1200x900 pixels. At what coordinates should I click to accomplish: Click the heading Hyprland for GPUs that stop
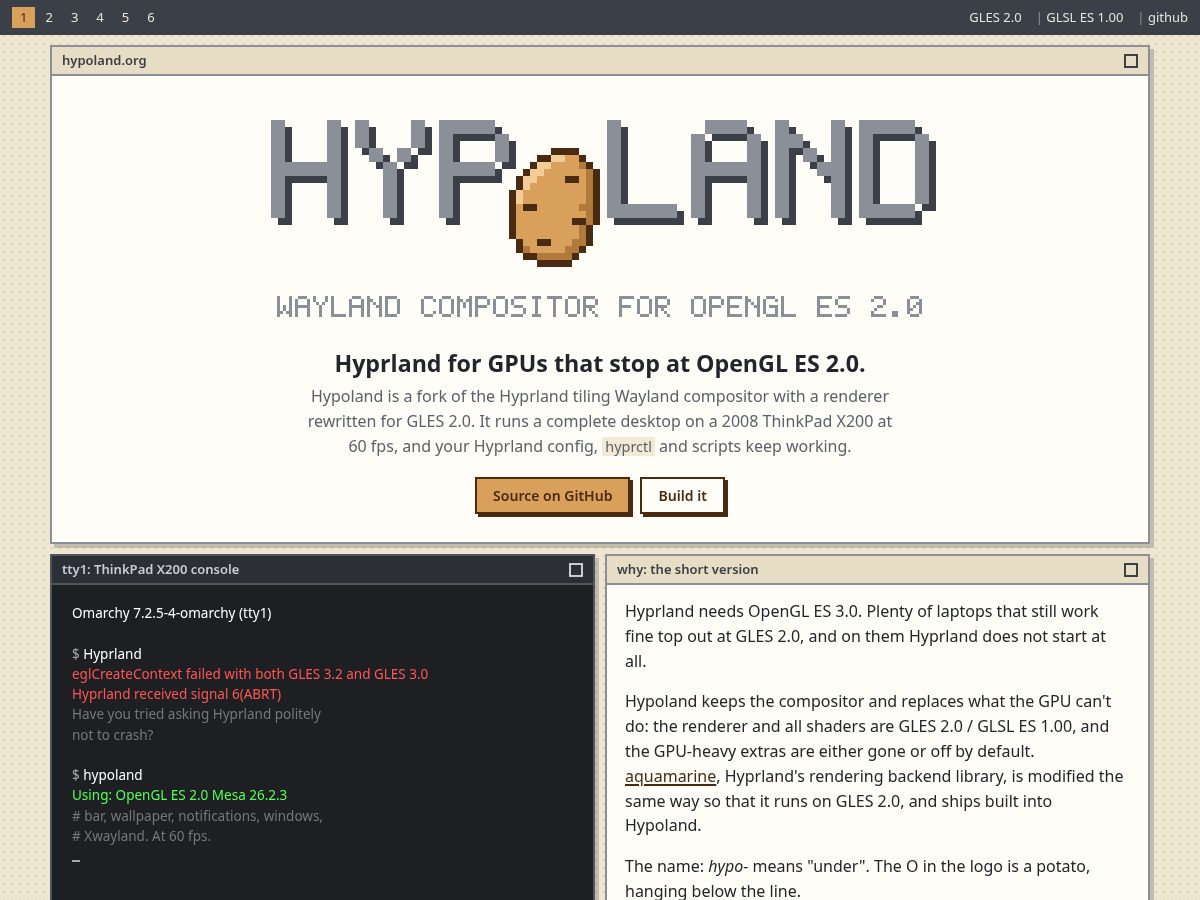tap(600, 363)
